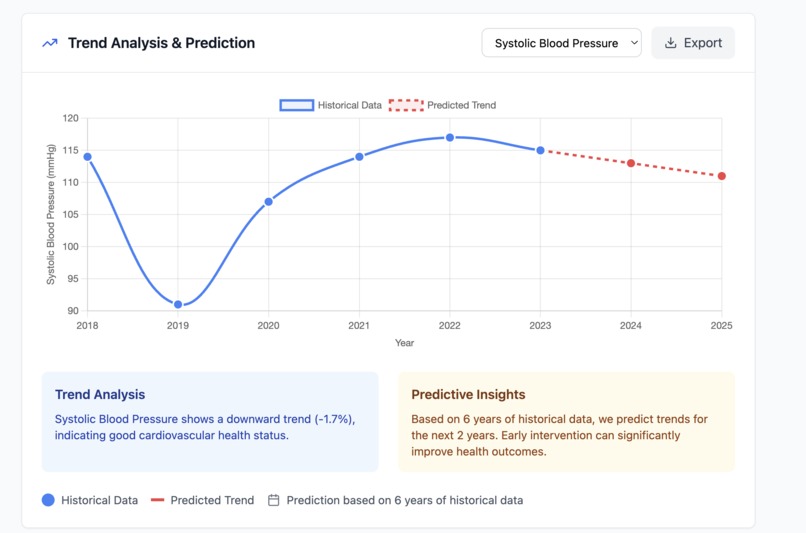The image size is (806, 533).
Task: Click the 2023 data point on chart
Action: point(540,151)
